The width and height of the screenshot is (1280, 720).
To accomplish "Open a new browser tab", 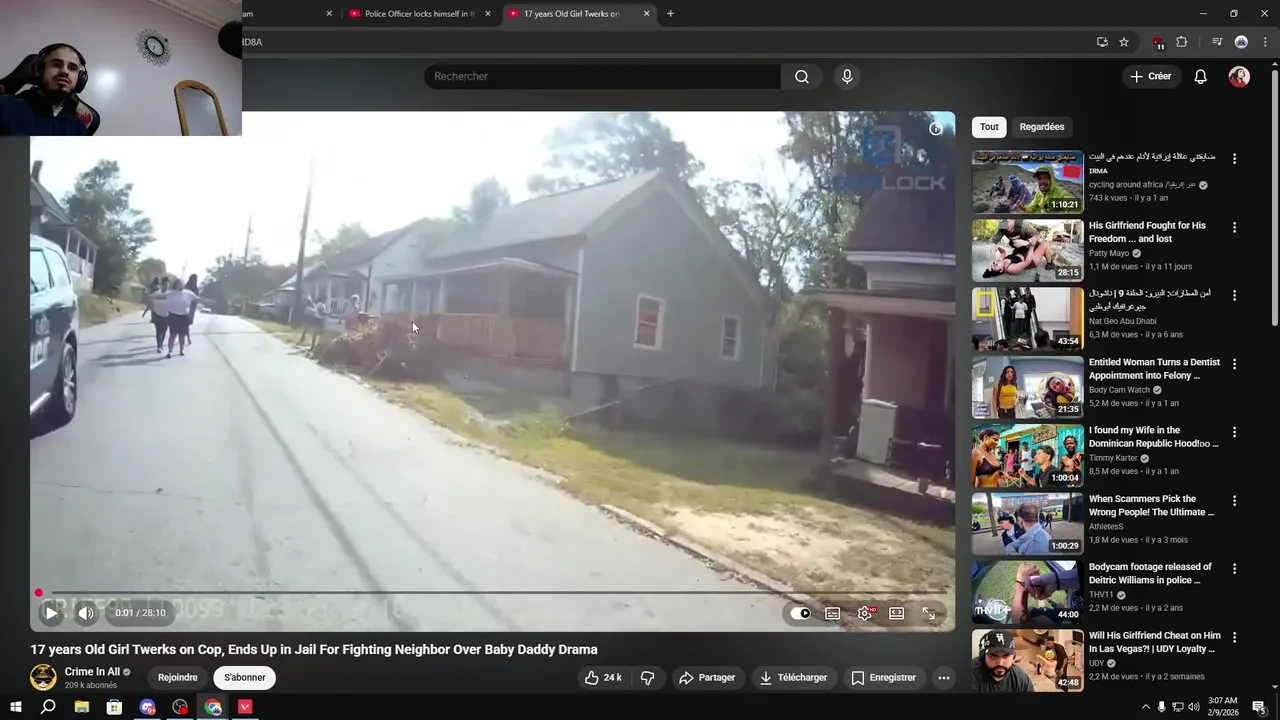I will click(x=670, y=14).
